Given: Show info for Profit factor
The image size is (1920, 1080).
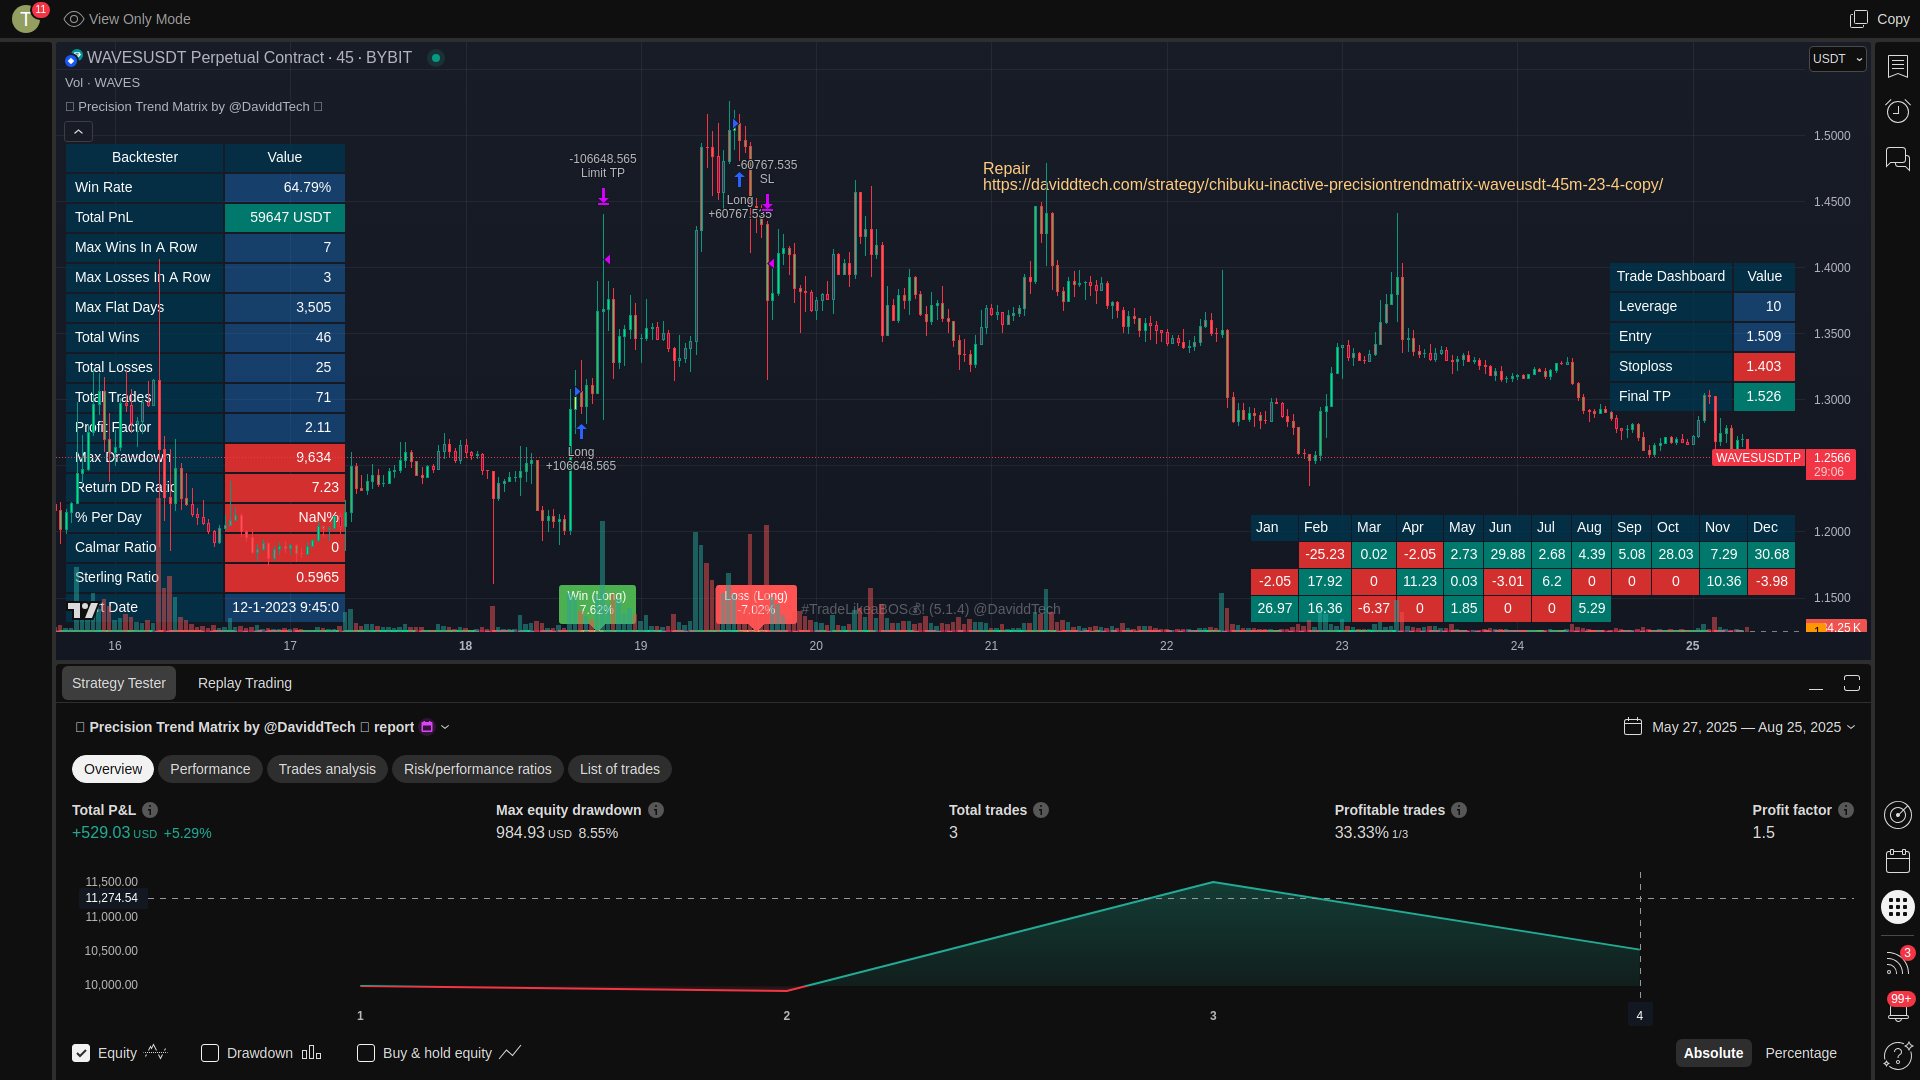Looking at the screenshot, I should [1846, 810].
